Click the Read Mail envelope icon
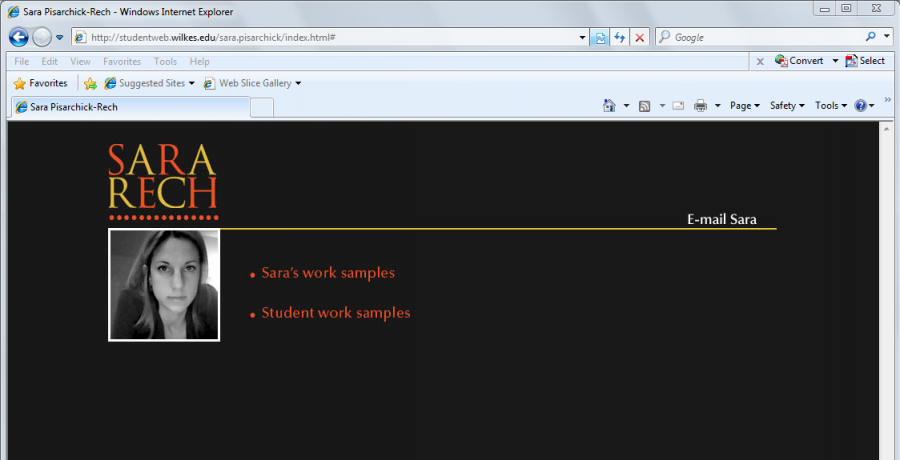Screen dimensions: 900x460 pos(678,106)
